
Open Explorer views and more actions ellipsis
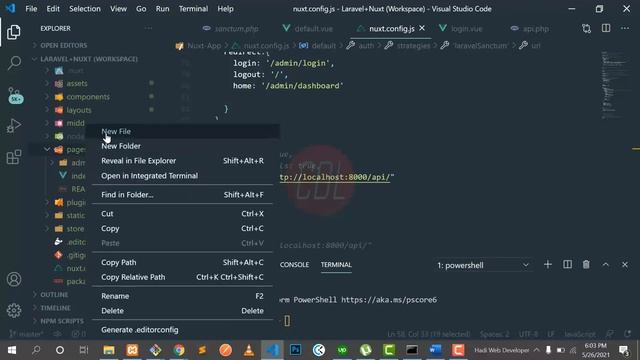(x=149, y=28)
